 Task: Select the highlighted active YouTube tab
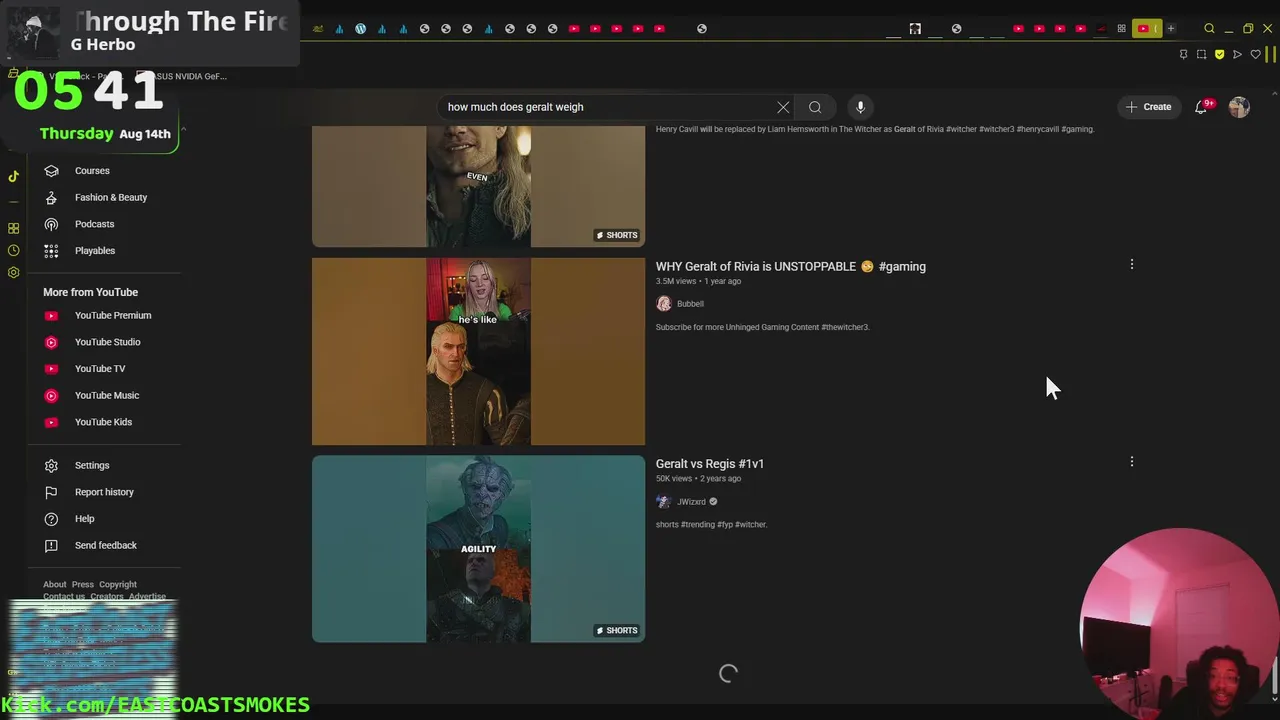pos(1146,29)
